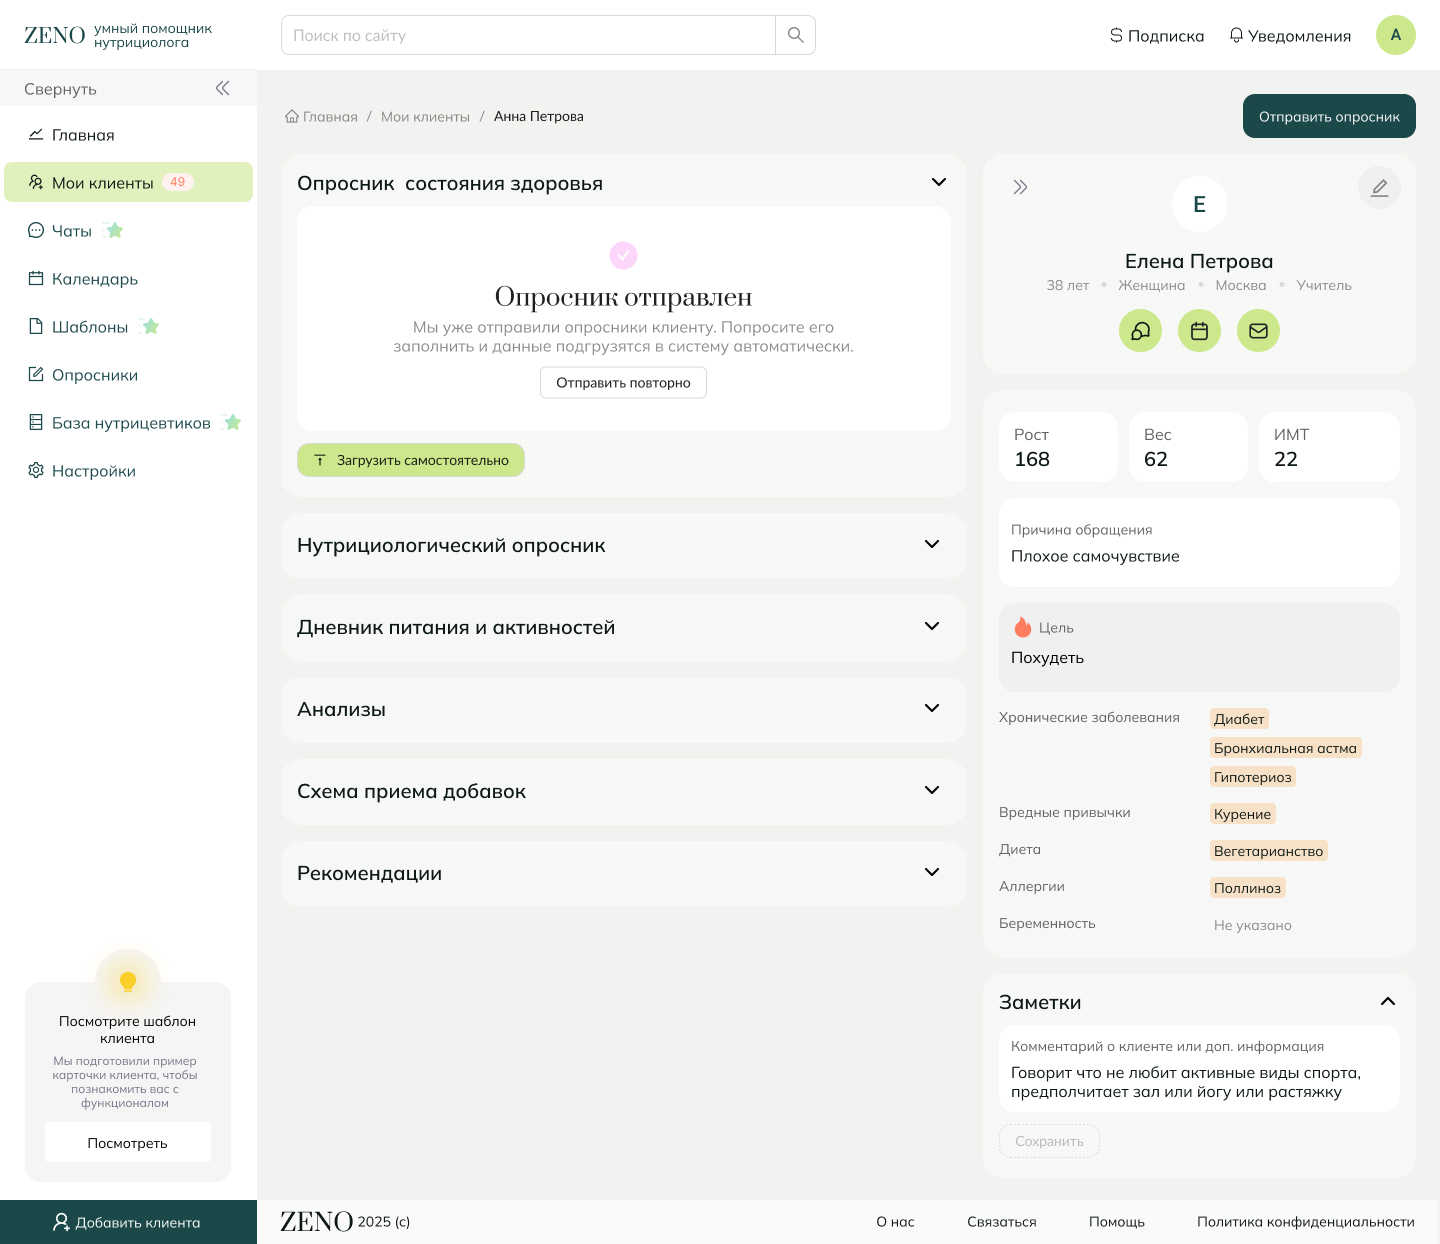Click the flame goal icon

coord(1022,627)
